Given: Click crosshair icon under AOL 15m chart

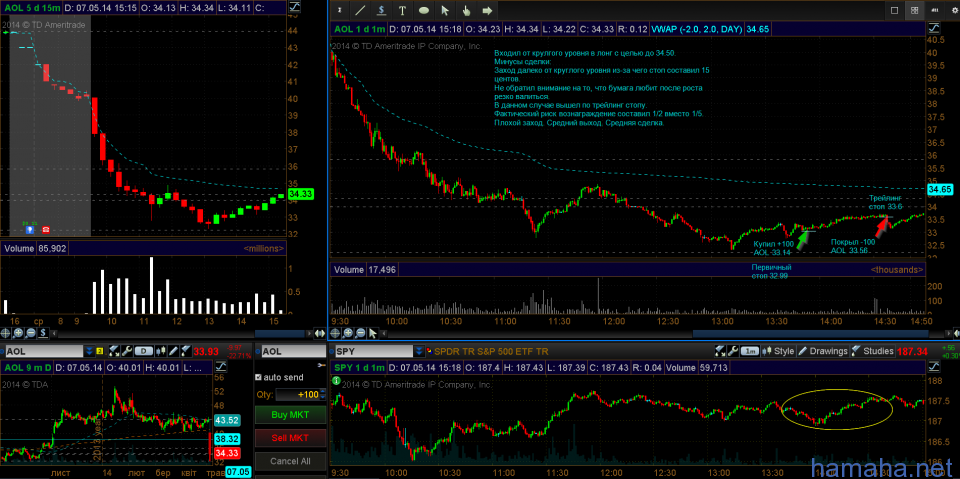Looking at the screenshot, I should 6,333.
